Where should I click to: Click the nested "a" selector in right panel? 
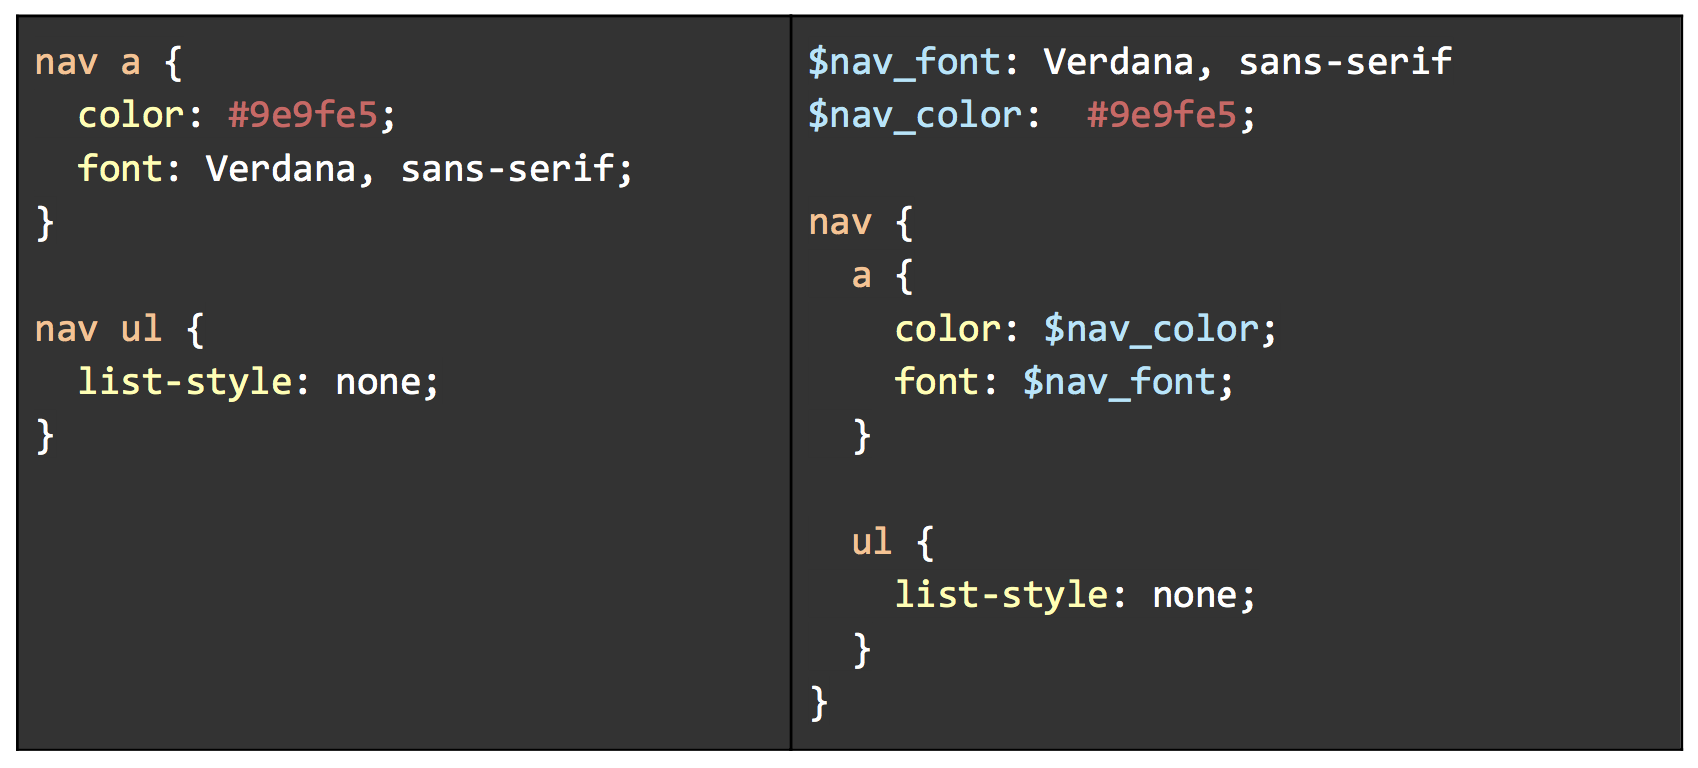click(861, 275)
